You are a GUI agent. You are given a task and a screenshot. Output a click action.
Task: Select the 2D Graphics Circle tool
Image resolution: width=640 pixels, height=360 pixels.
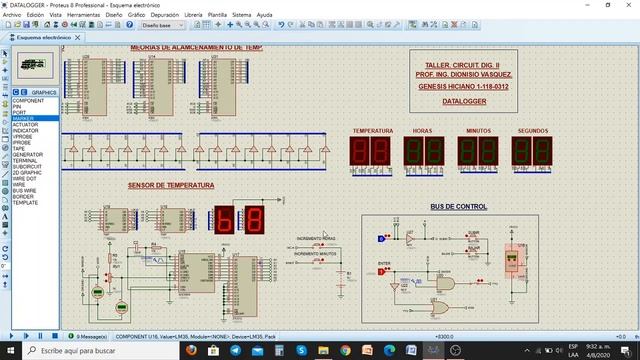5,191
